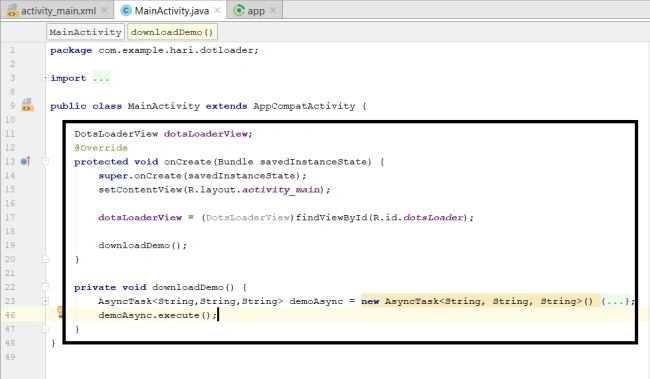Click the @Override annotation

101,148
